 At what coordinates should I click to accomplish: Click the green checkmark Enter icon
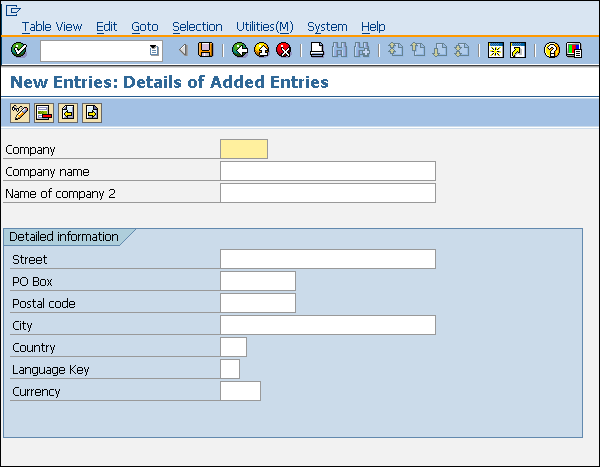[19, 50]
